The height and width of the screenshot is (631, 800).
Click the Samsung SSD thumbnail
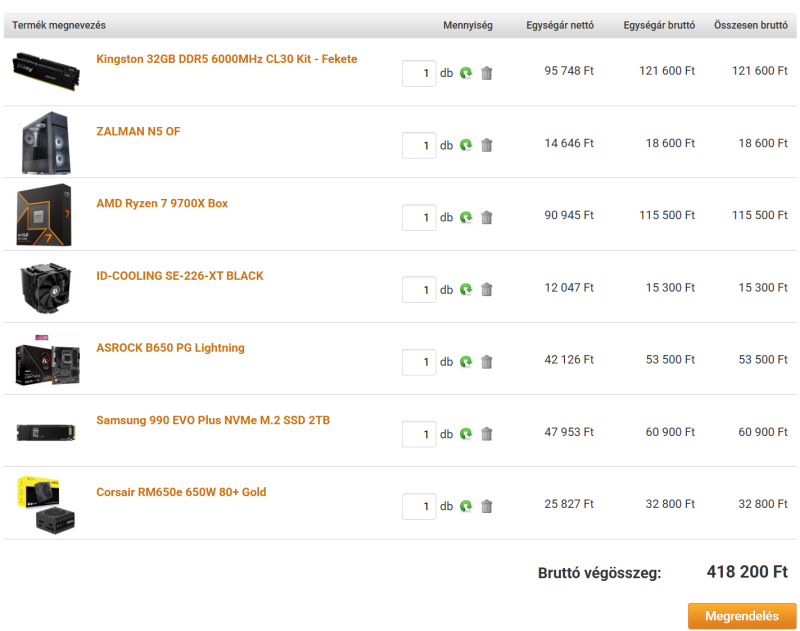[46, 433]
